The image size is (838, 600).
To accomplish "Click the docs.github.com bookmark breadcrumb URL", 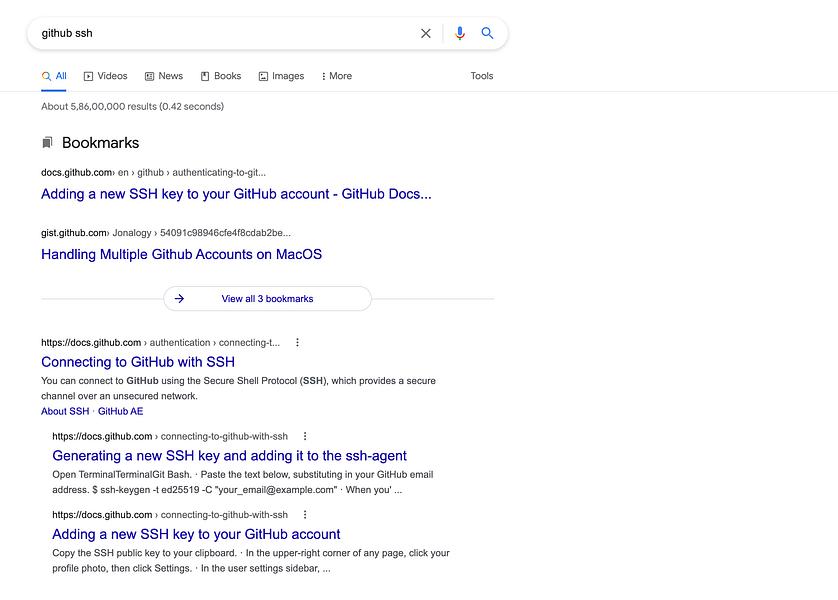I will pyautogui.click(x=153, y=173).
